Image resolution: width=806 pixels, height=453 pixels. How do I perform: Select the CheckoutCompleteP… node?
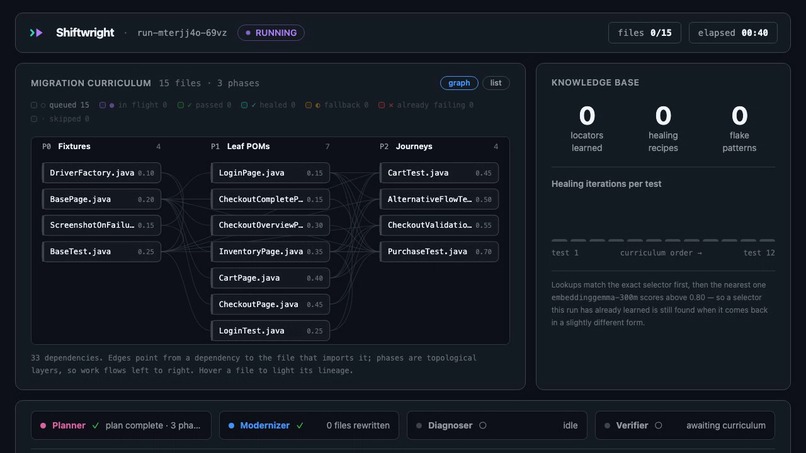coord(270,199)
